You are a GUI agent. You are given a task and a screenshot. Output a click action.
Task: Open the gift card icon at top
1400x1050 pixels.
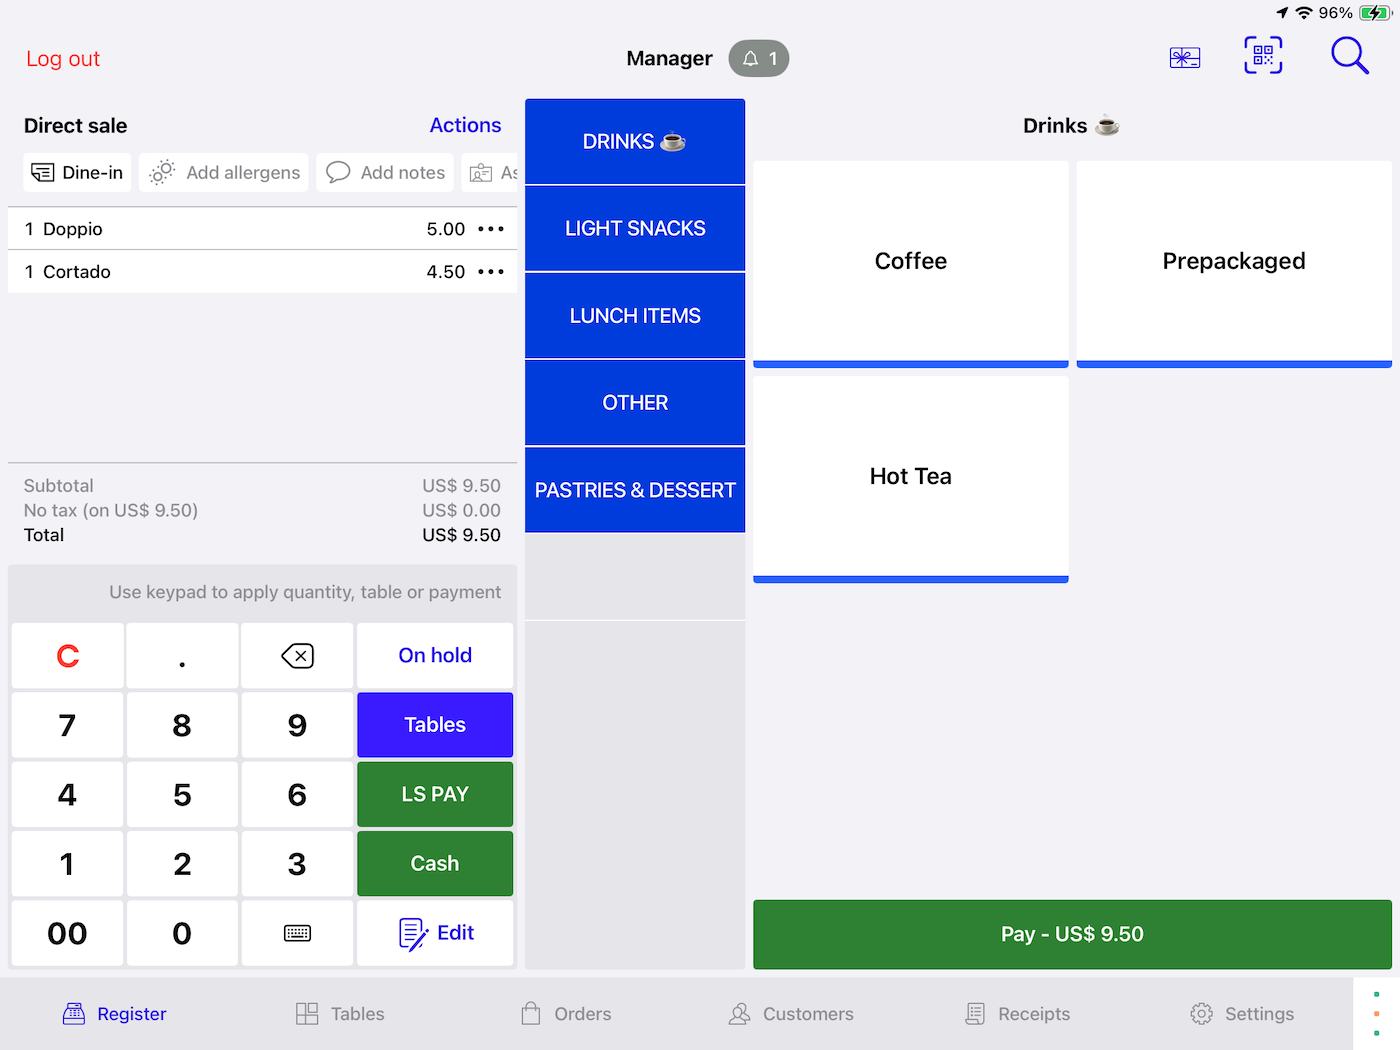click(x=1184, y=57)
